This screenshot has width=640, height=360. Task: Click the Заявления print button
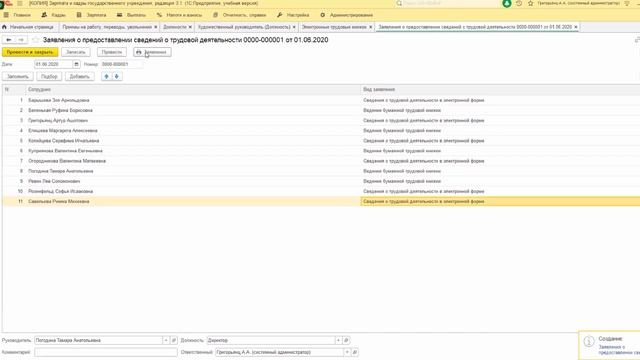click(x=152, y=52)
